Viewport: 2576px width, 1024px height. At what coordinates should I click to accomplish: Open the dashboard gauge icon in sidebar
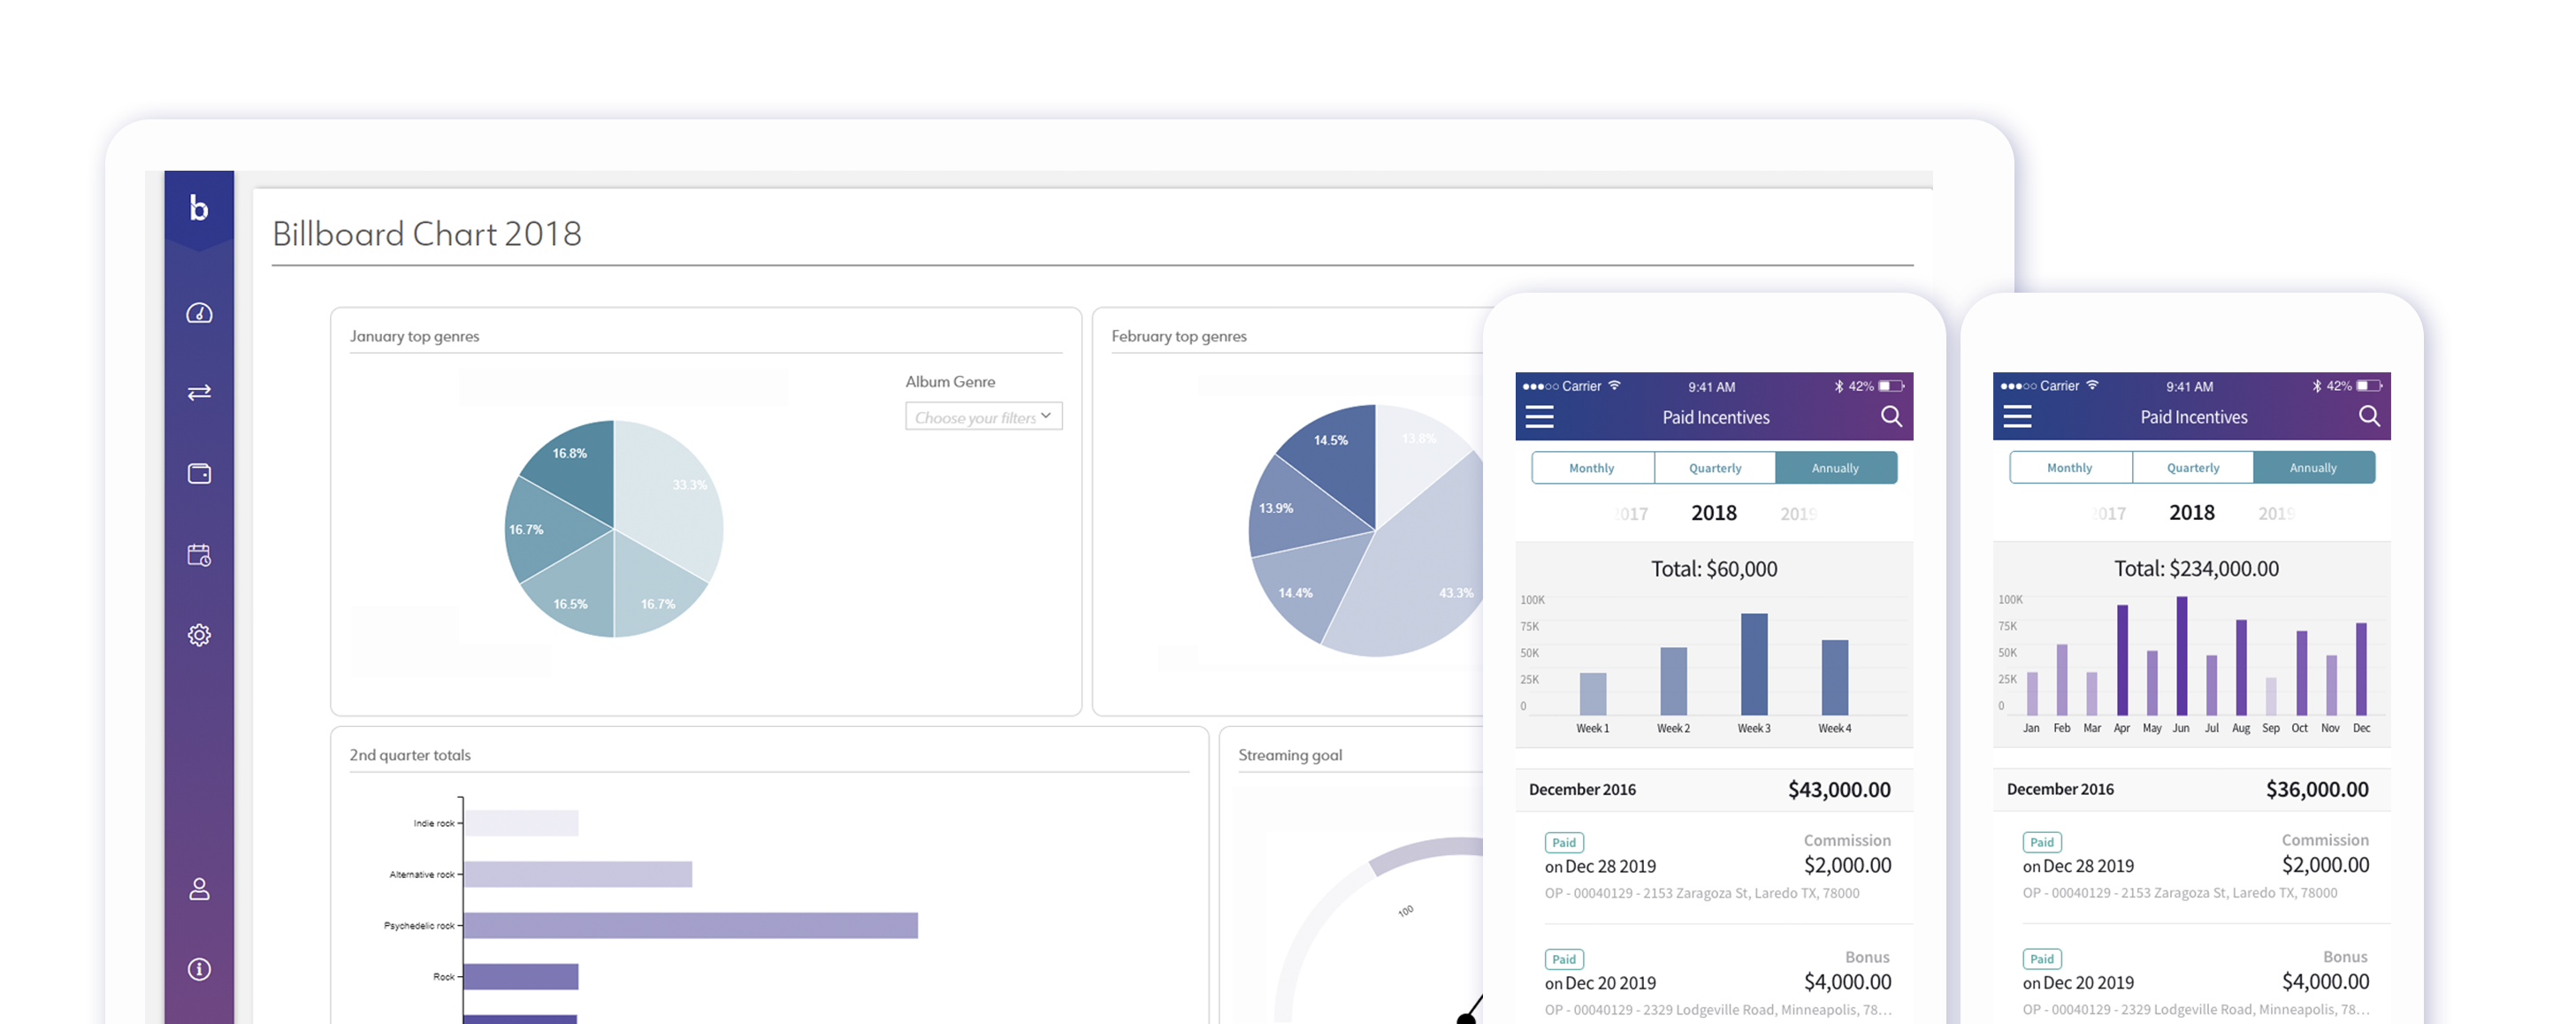199,313
